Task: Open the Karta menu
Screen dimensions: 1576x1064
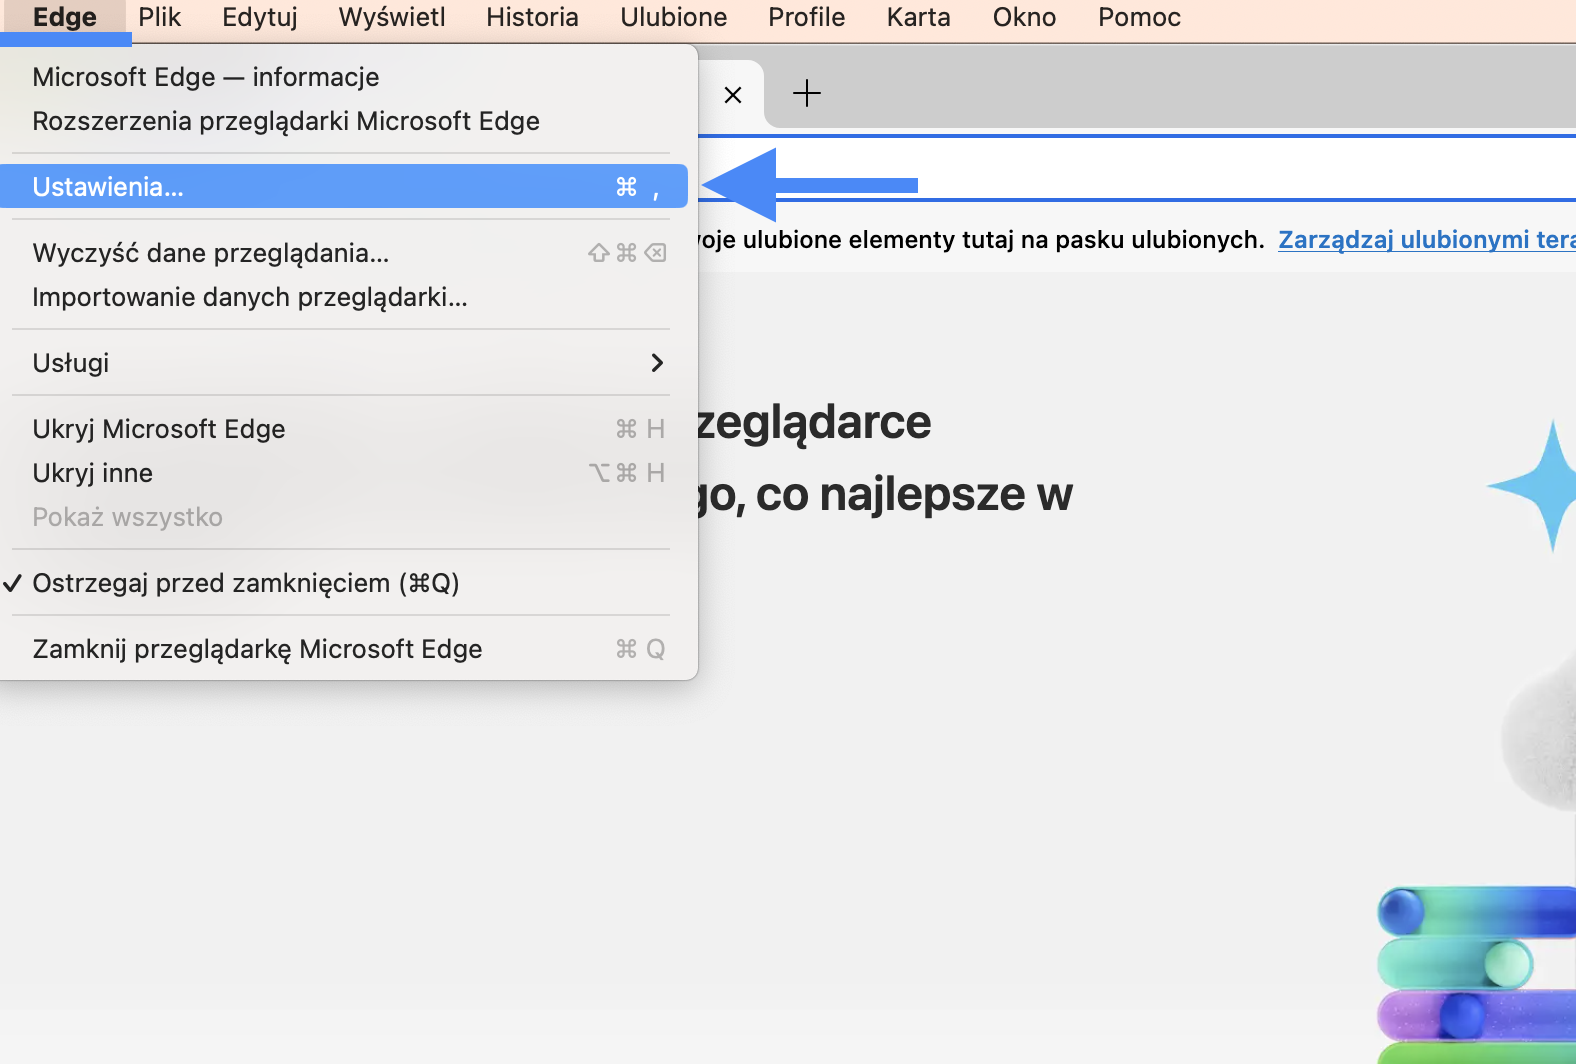Action: pos(919,18)
